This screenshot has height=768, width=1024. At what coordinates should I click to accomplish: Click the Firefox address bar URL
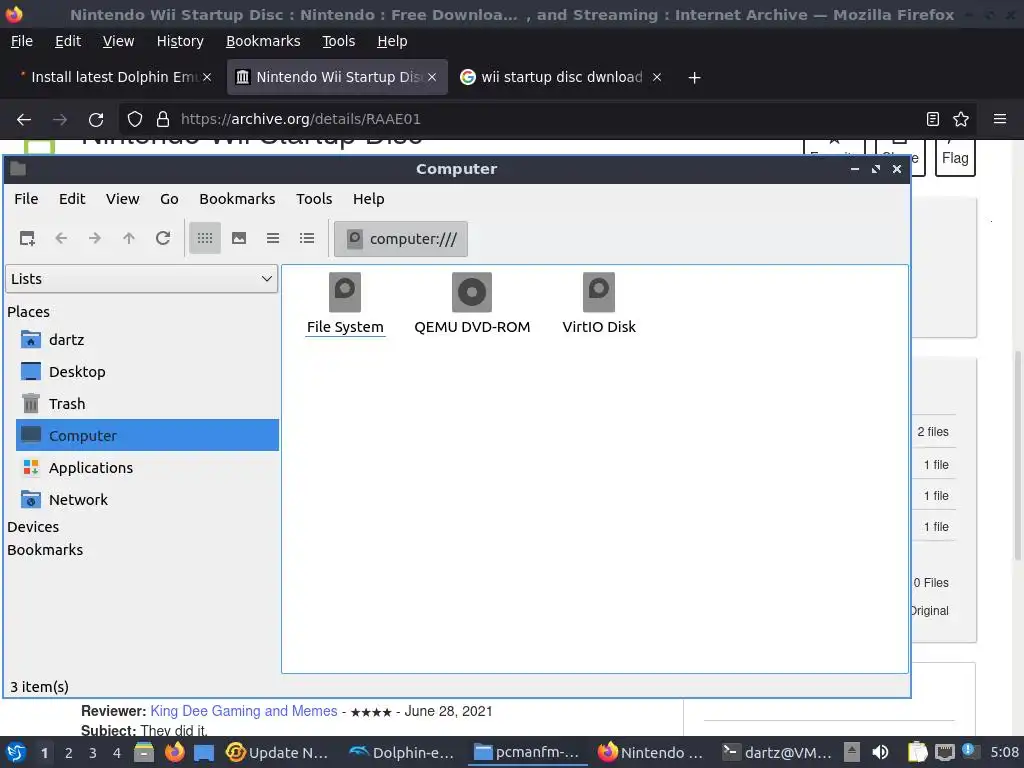[x=300, y=119]
